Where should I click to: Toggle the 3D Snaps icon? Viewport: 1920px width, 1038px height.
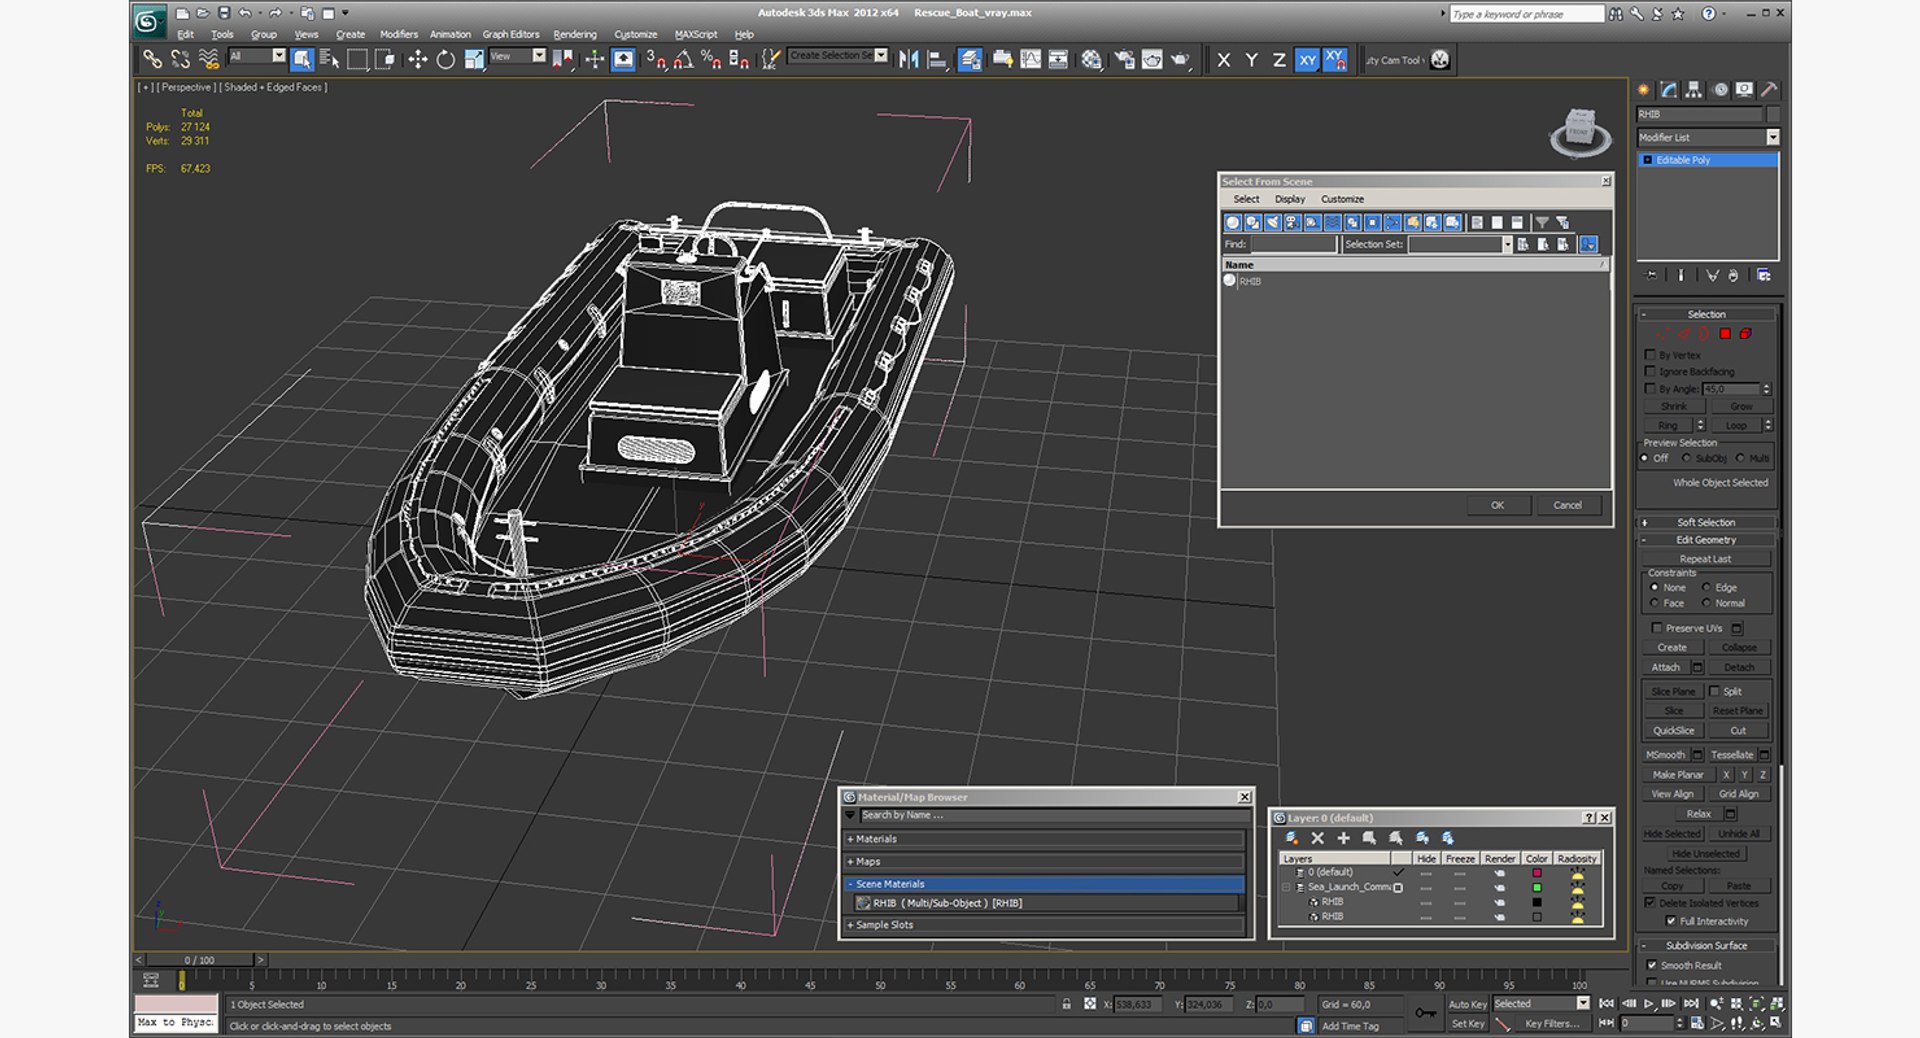point(655,60)
